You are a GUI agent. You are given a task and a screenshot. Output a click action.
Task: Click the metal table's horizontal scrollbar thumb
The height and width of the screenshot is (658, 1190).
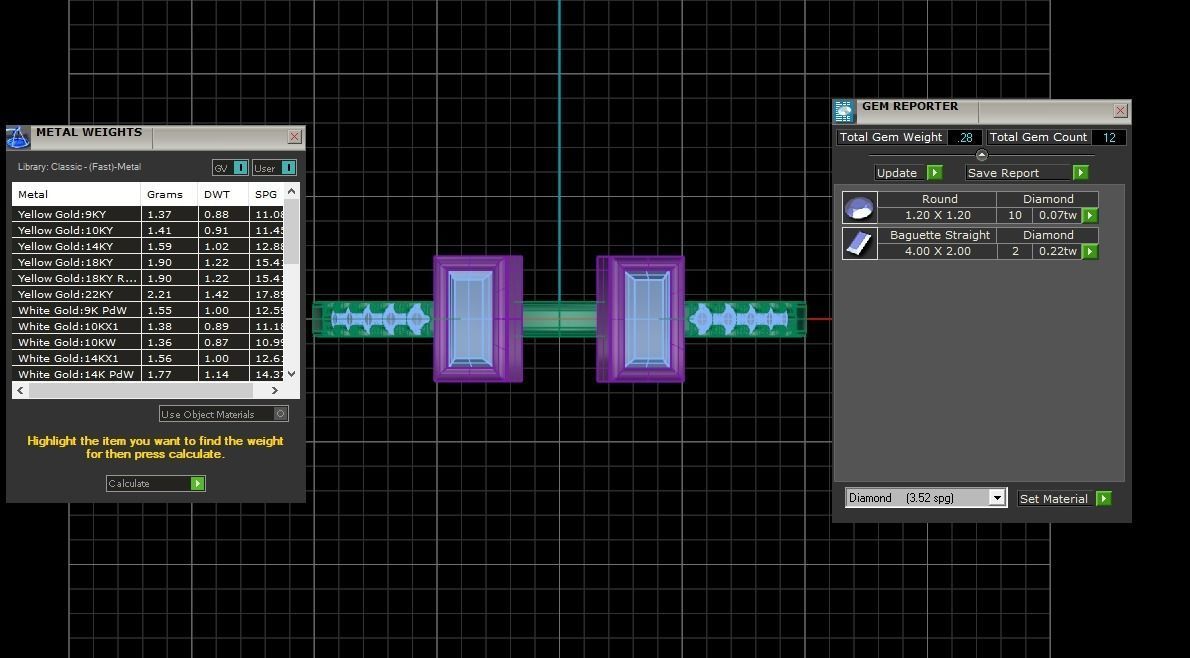(x=140, y=390)
